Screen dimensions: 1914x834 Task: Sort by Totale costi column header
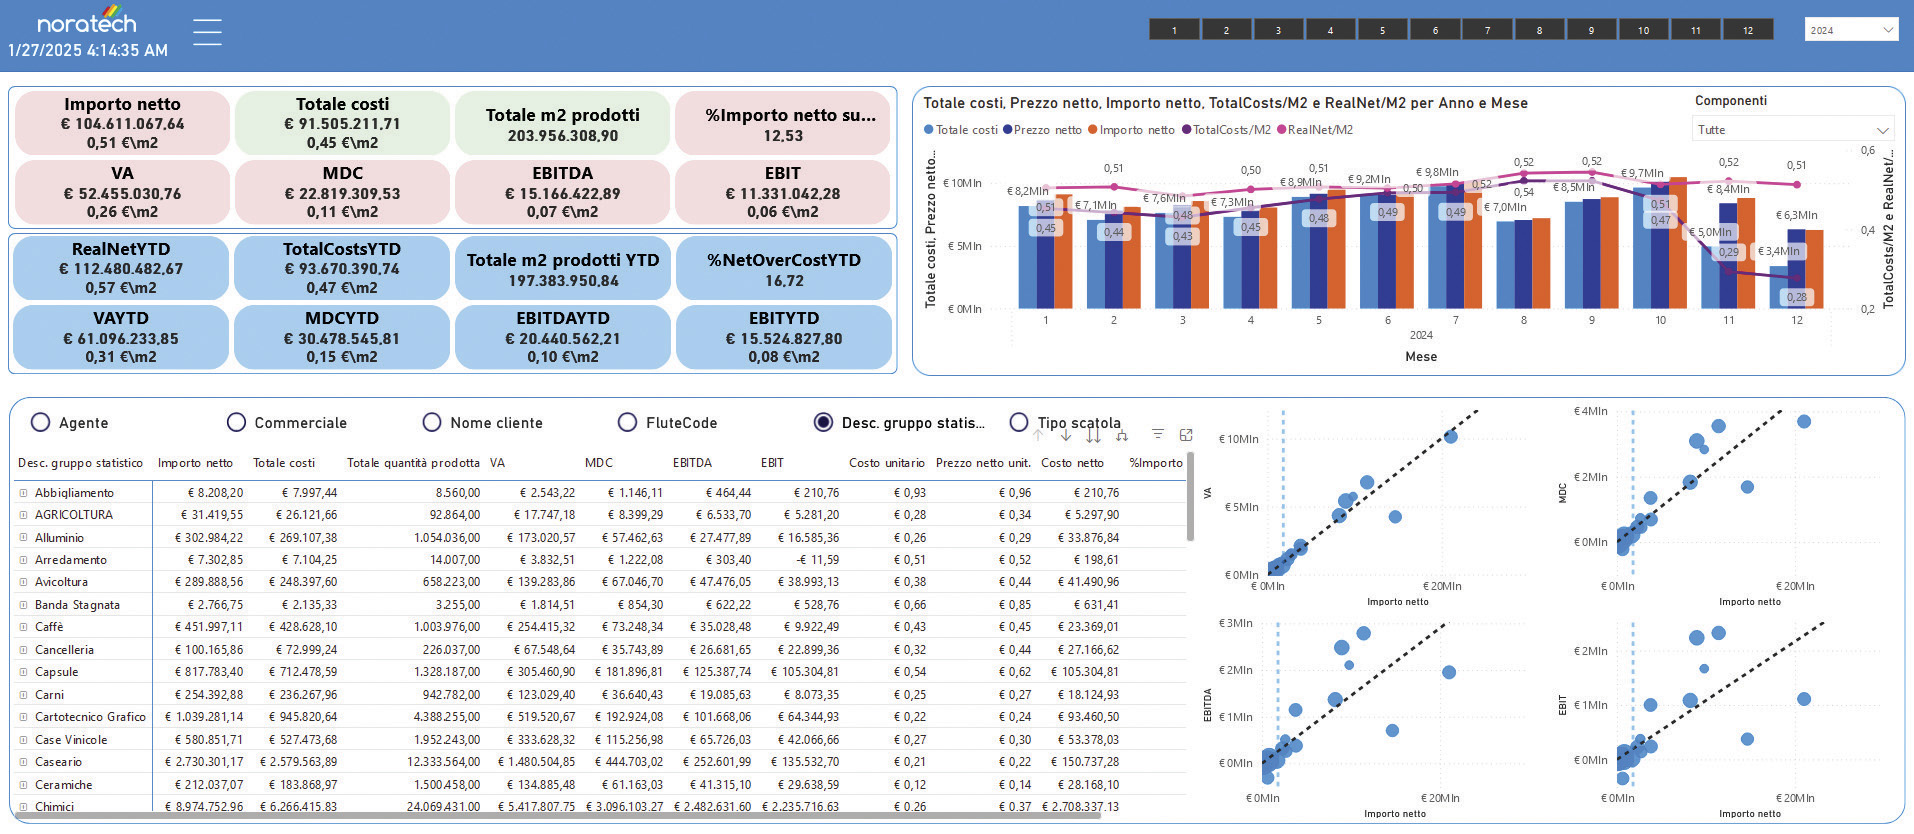click(284, 463)
